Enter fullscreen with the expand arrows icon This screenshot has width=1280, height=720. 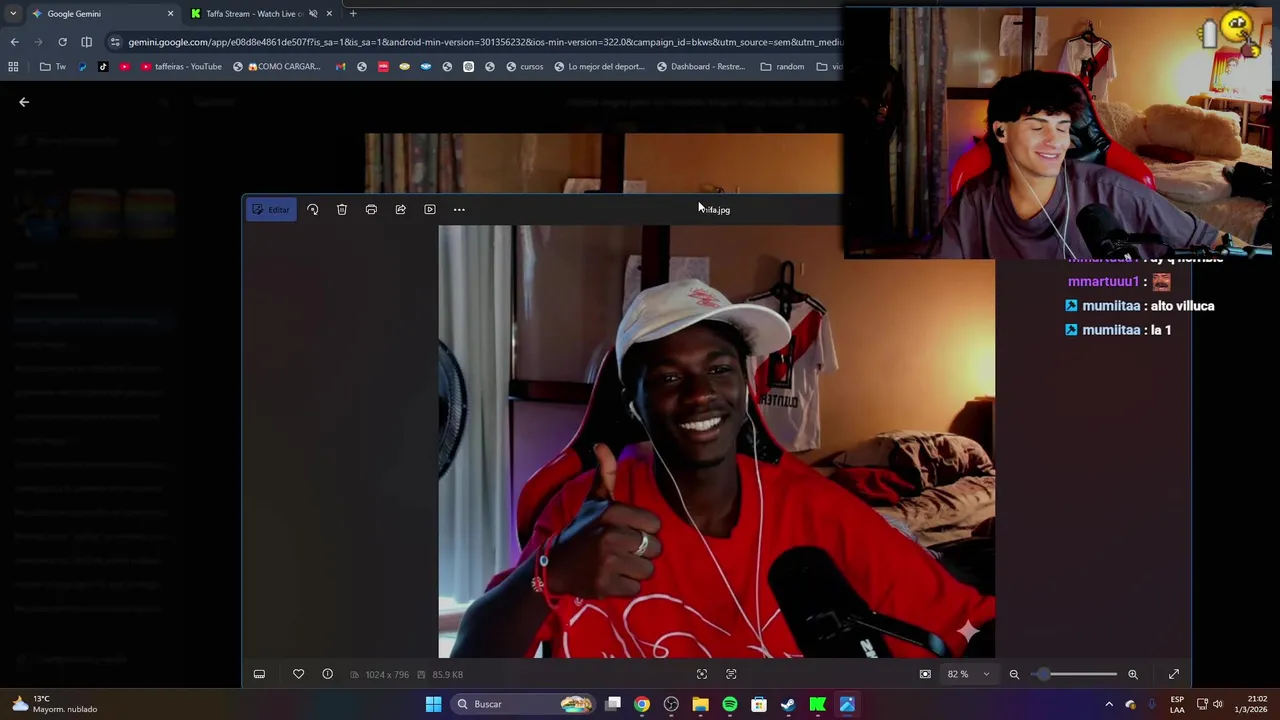pyautogui.click(x=1174, y=674)
